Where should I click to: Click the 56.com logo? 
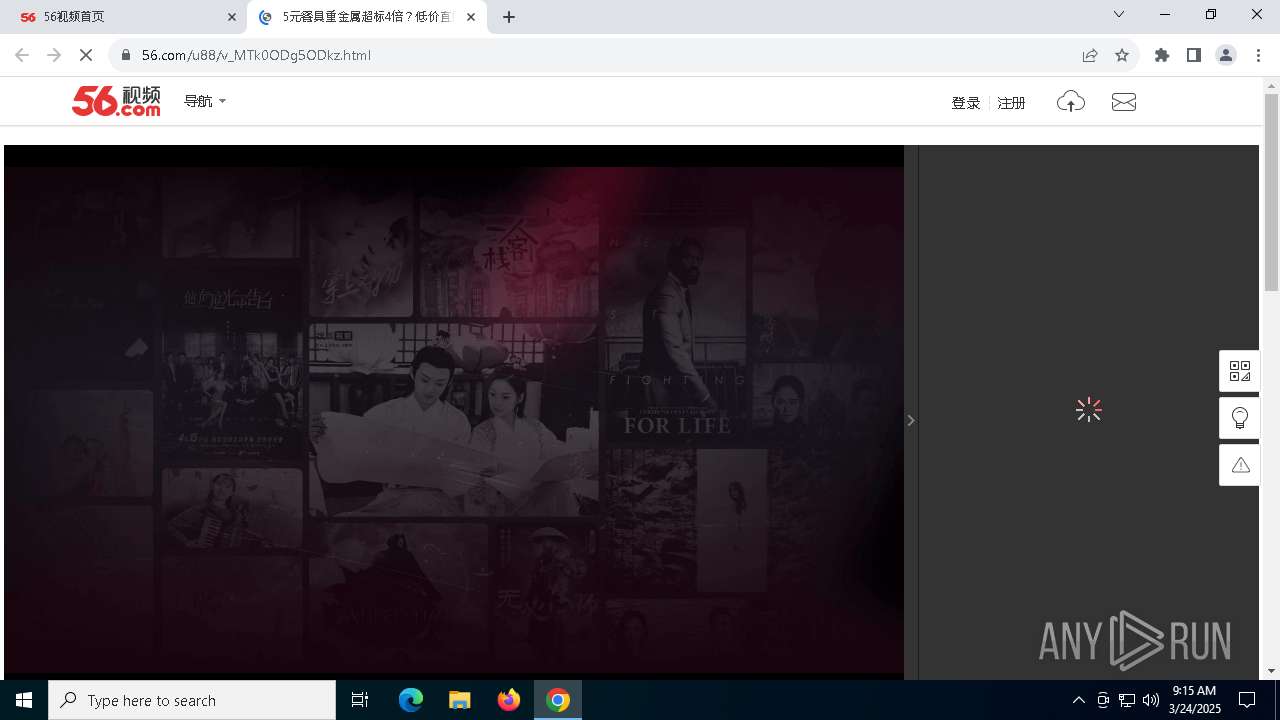116,101
